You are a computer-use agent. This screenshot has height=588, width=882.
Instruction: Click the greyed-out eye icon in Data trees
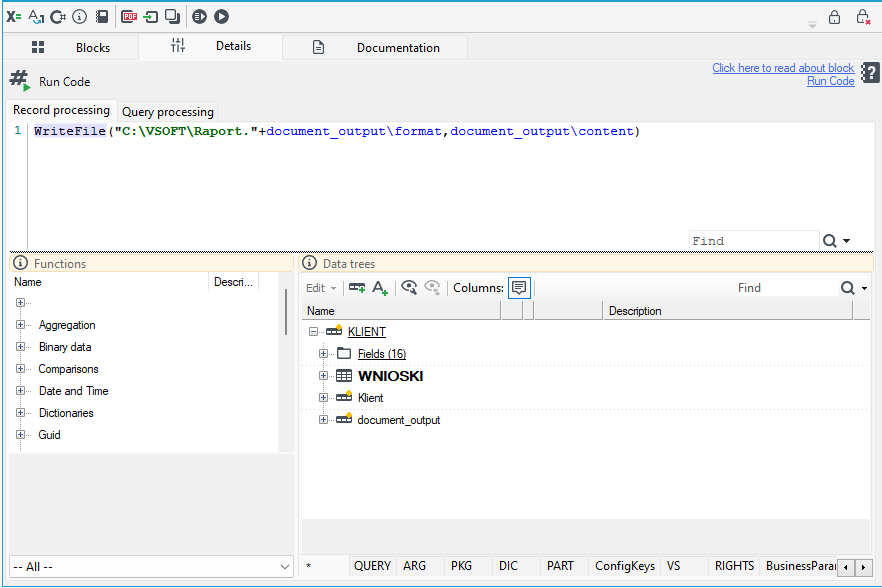pos(432,288)
